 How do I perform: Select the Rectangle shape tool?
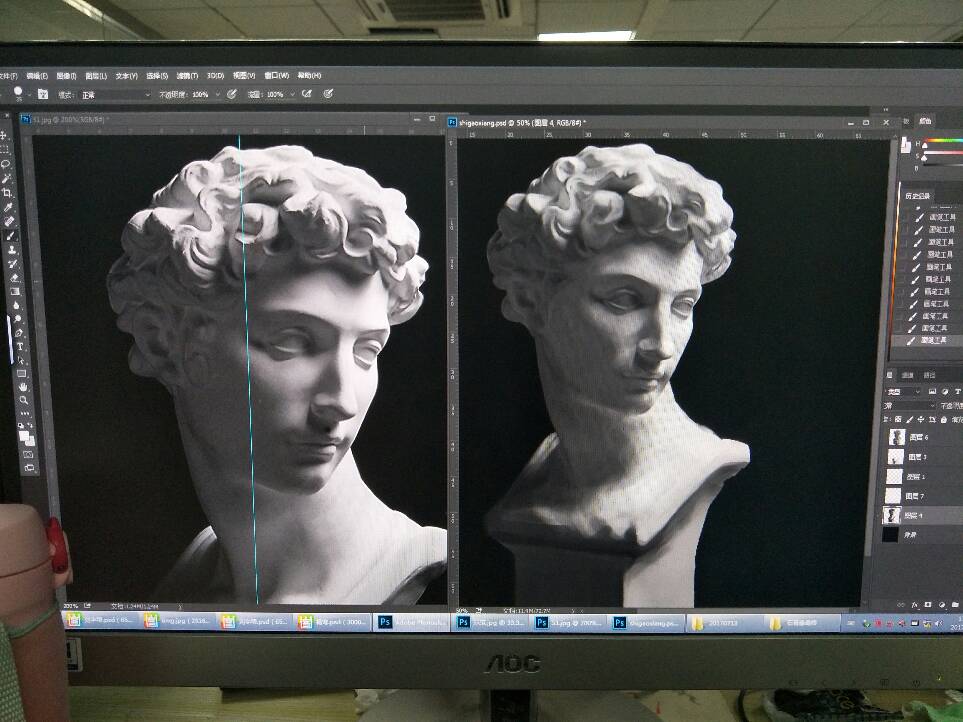[22, 373]
